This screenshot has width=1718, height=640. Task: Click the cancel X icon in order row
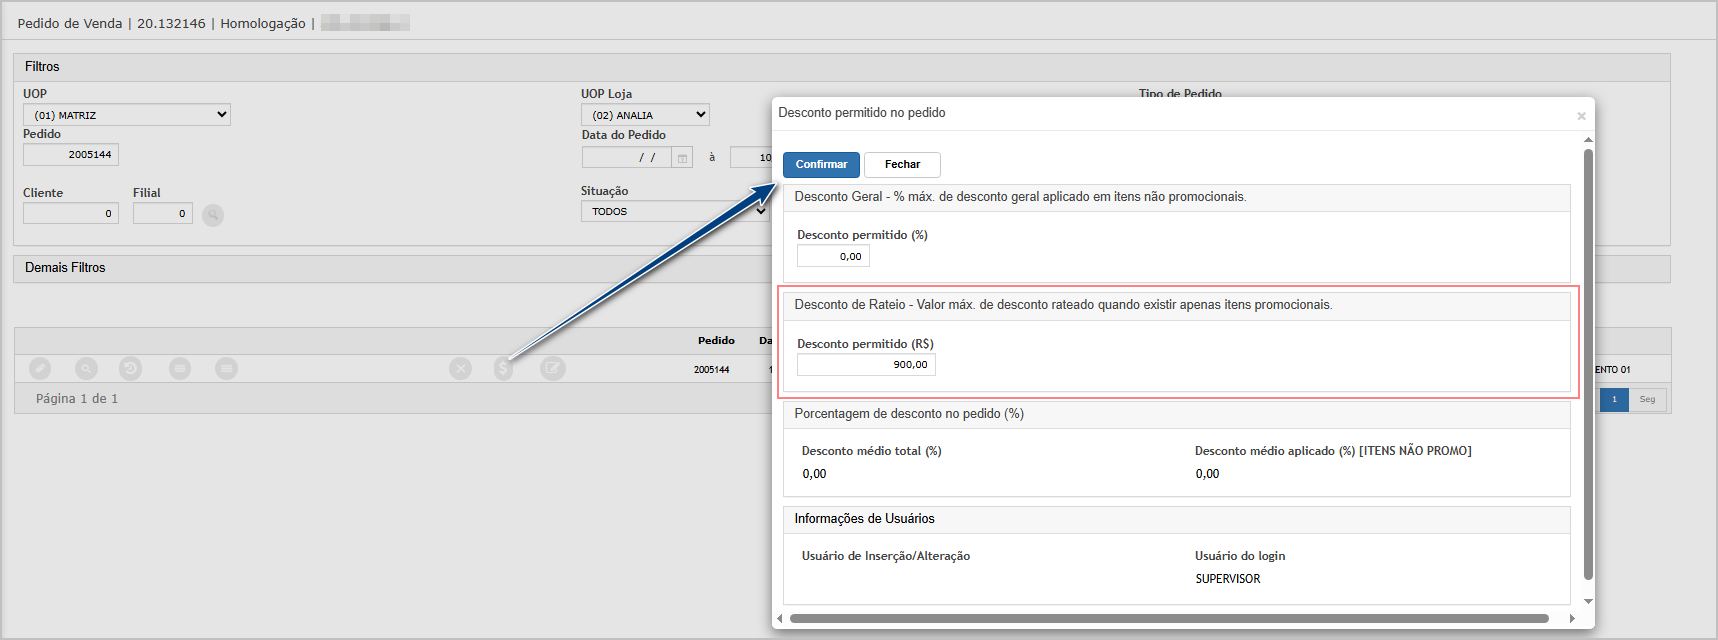coord(460,369)
